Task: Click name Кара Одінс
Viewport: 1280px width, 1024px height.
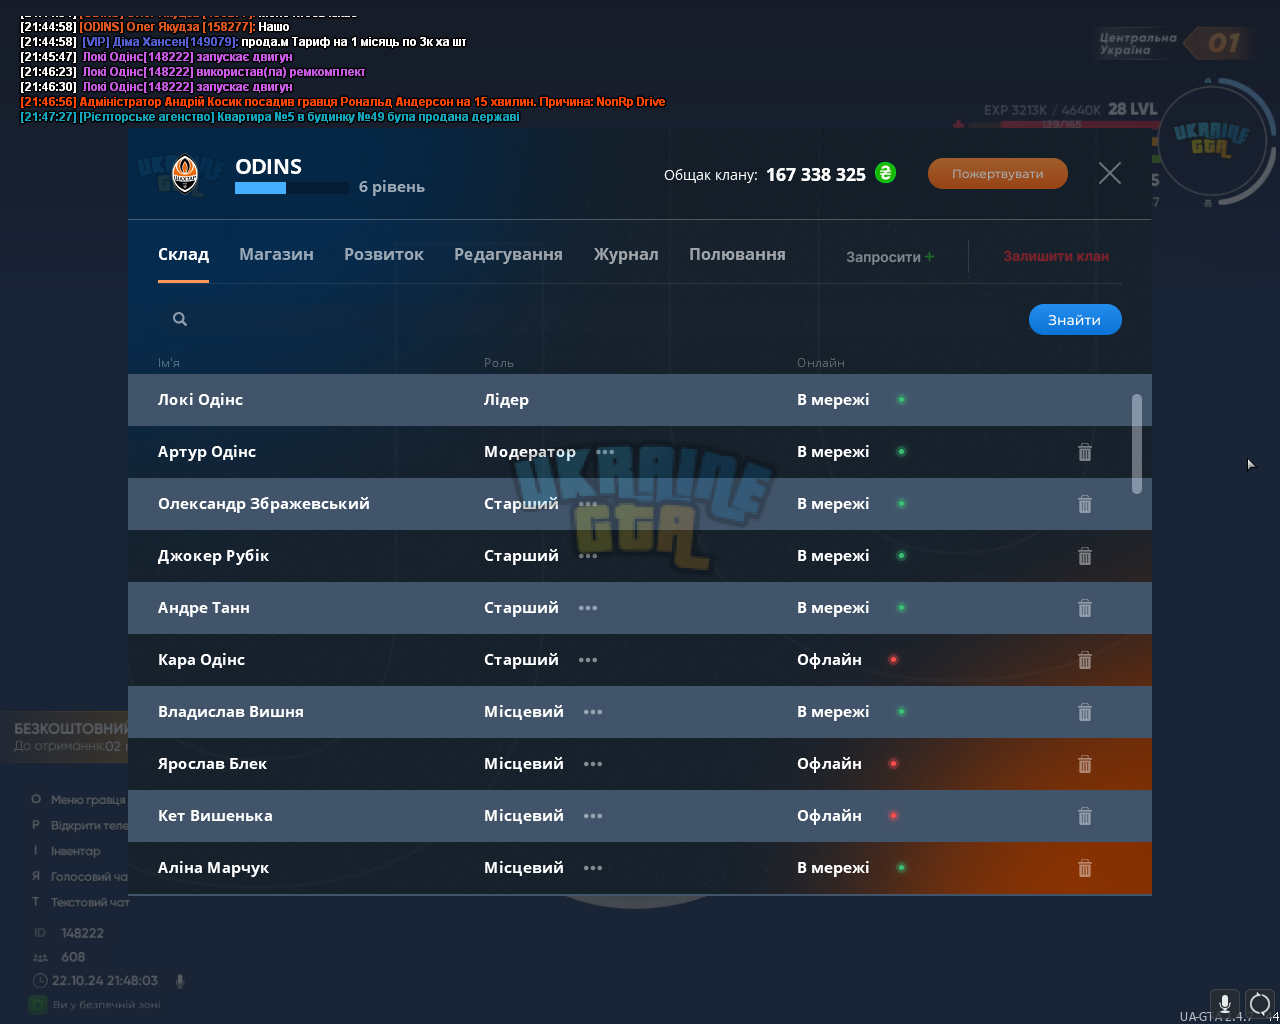Action: [x=202, y=660]
